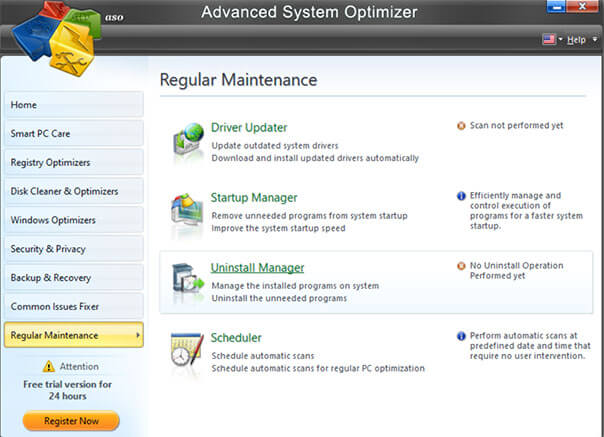
Task: Open the Startup Manager link
Action: click(254, 198)
